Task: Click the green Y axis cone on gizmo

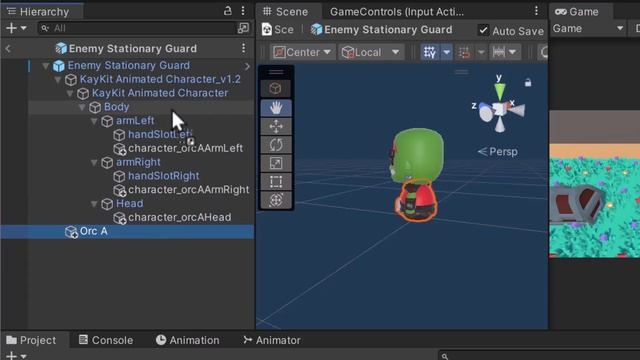Action: [500, 91]
